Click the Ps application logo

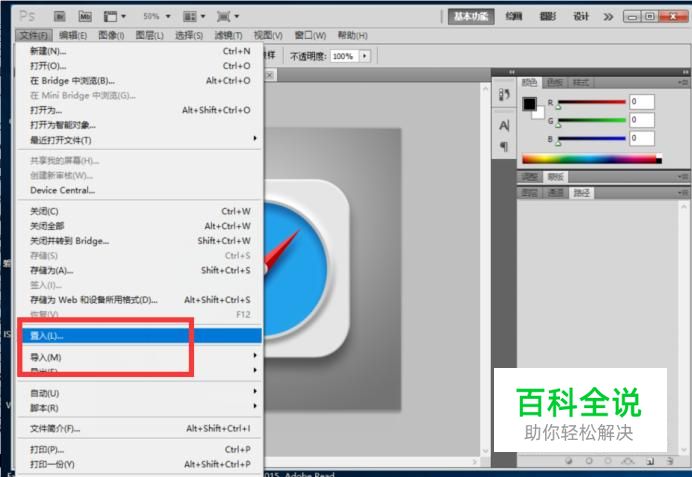click(x=27, y=16)
